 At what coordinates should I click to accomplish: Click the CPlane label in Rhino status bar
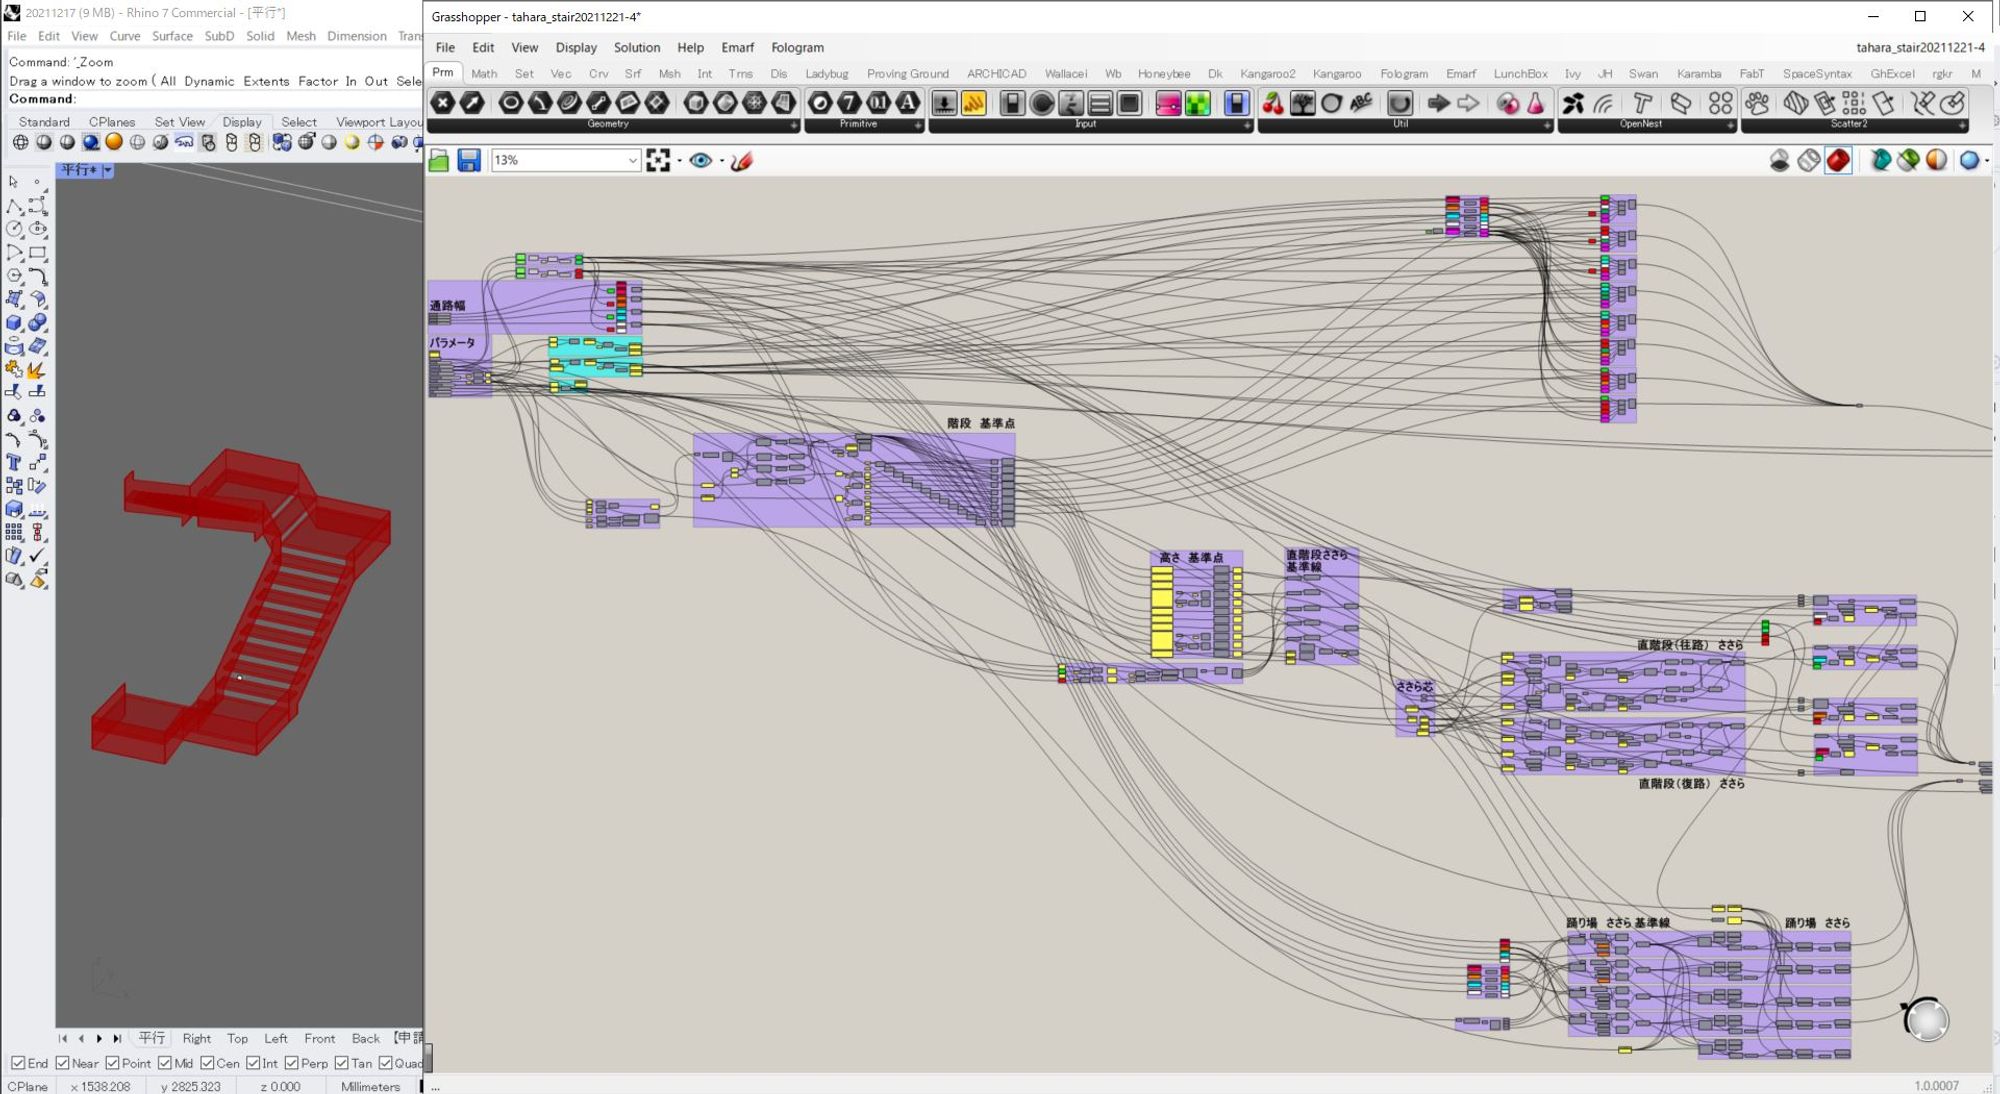click(x=27, y=1086)
